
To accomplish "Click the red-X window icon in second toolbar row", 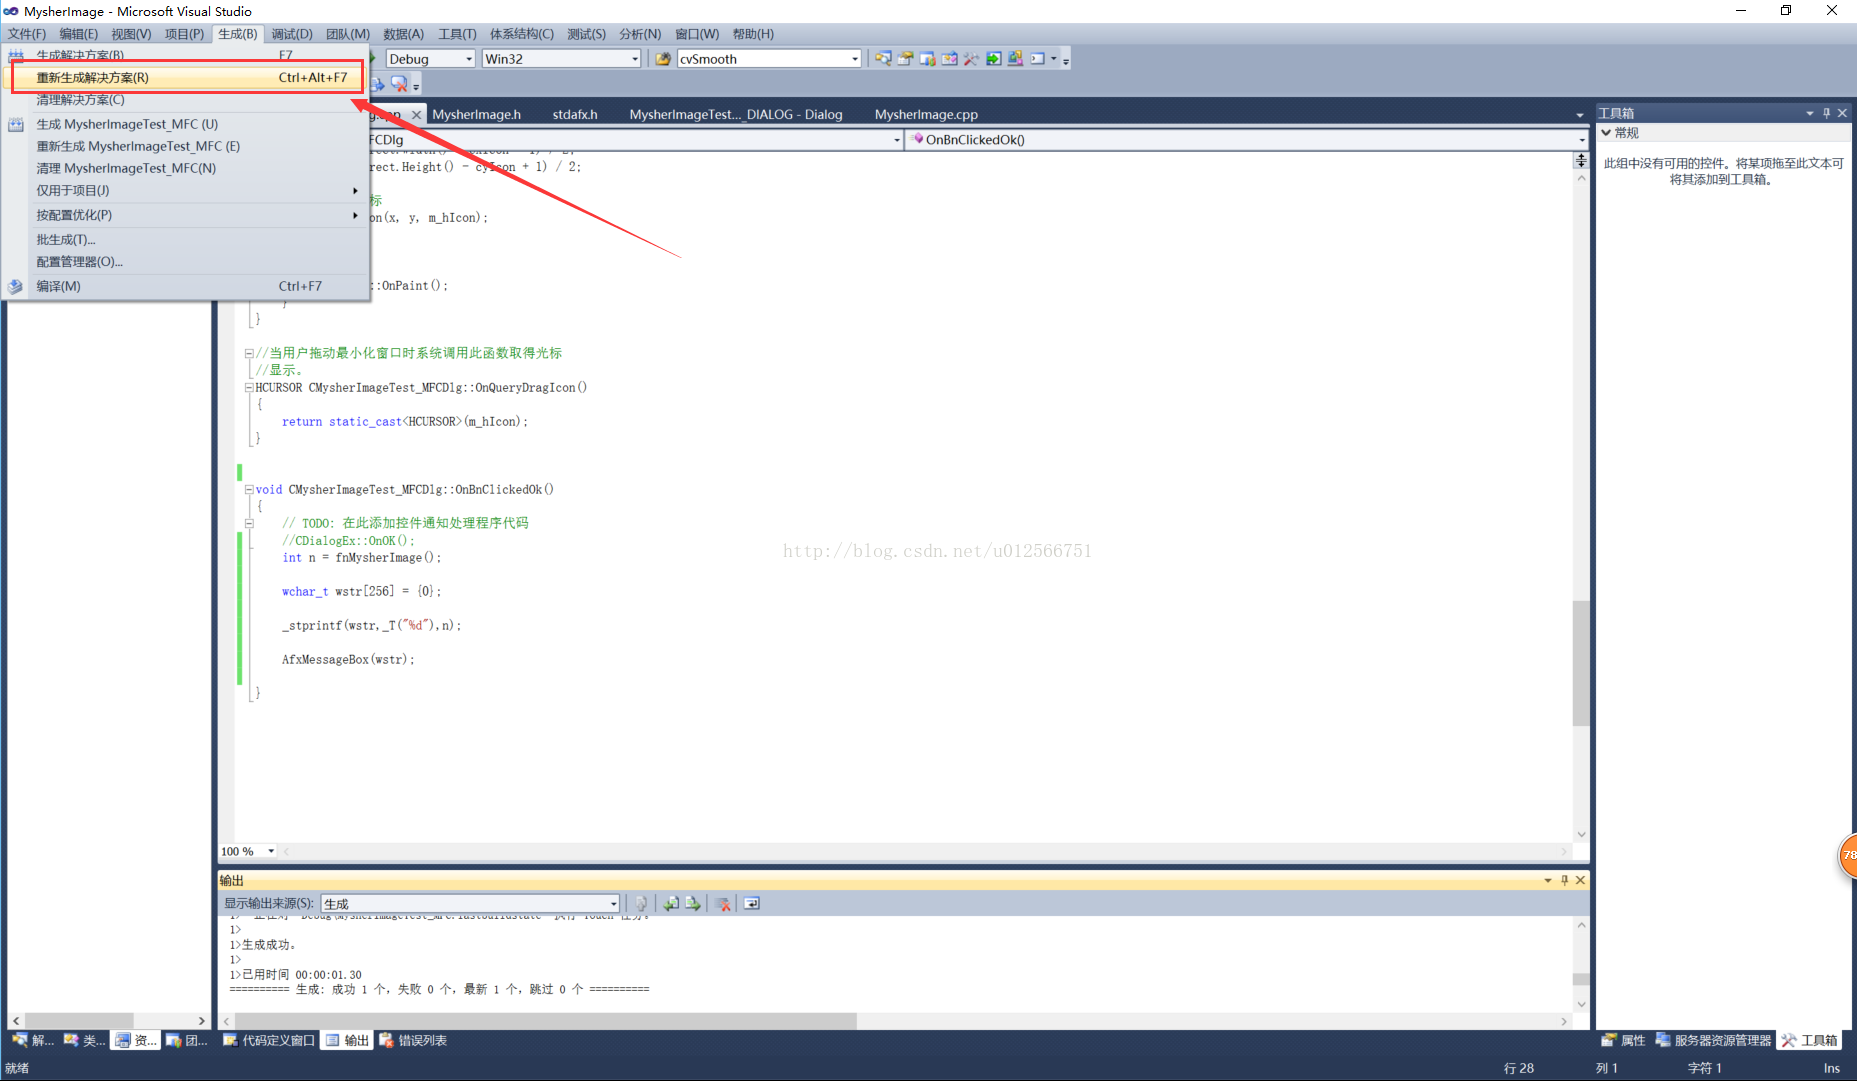I will pyautogui.click(x=399, y=84).
